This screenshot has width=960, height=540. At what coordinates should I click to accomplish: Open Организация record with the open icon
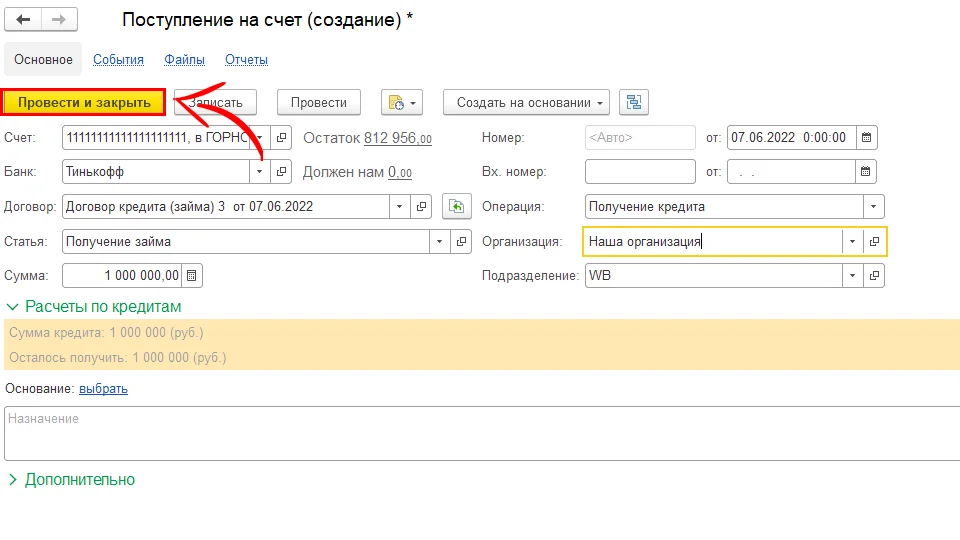874,241
